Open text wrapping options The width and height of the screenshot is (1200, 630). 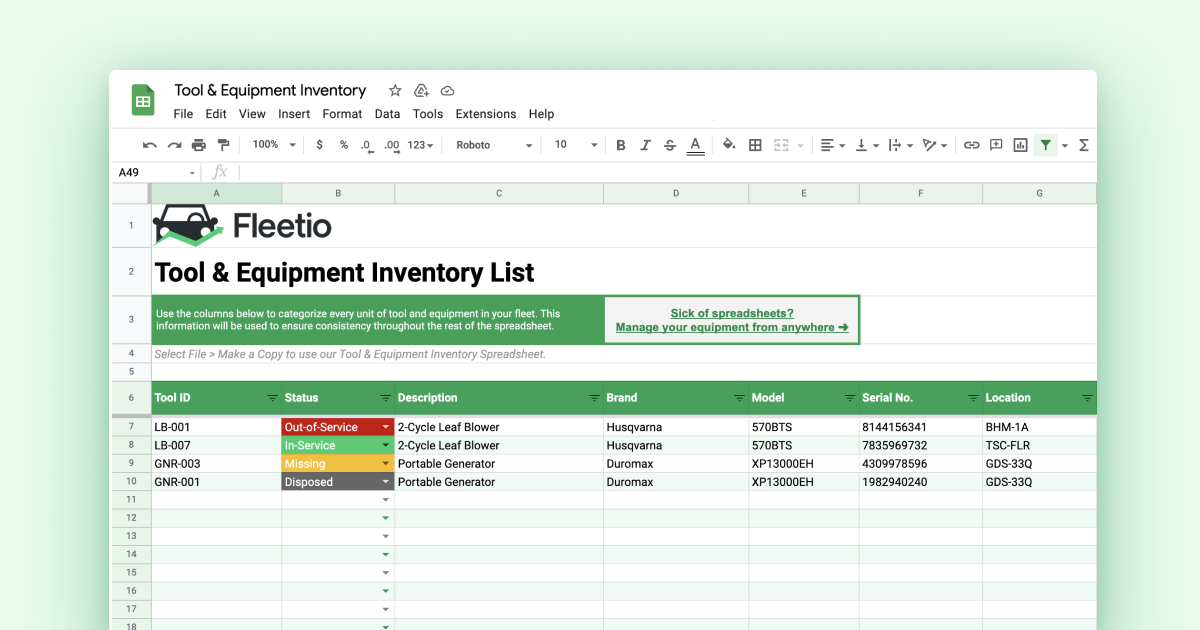[x=900, y=145]
